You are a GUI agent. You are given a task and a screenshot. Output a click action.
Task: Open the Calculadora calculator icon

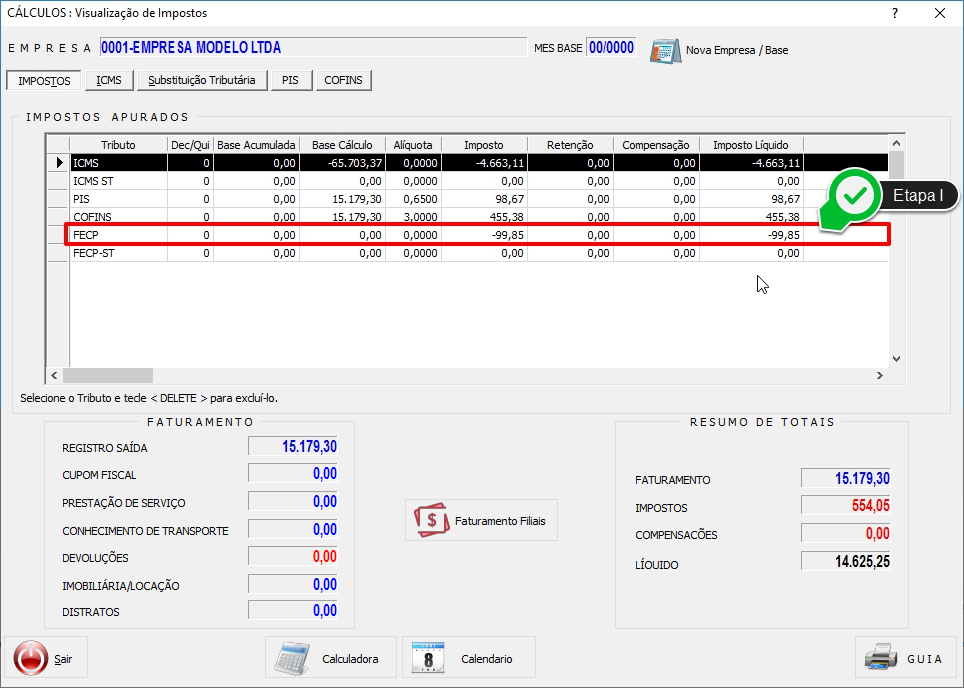294,658
